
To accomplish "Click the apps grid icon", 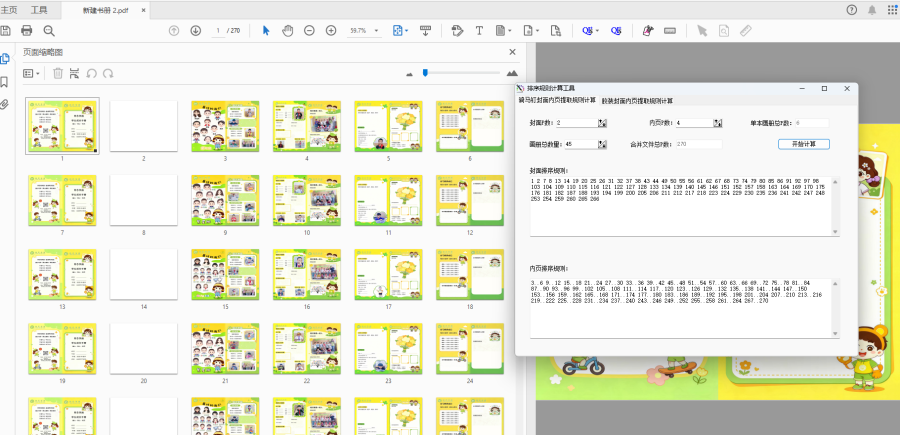I will point(892,10).
